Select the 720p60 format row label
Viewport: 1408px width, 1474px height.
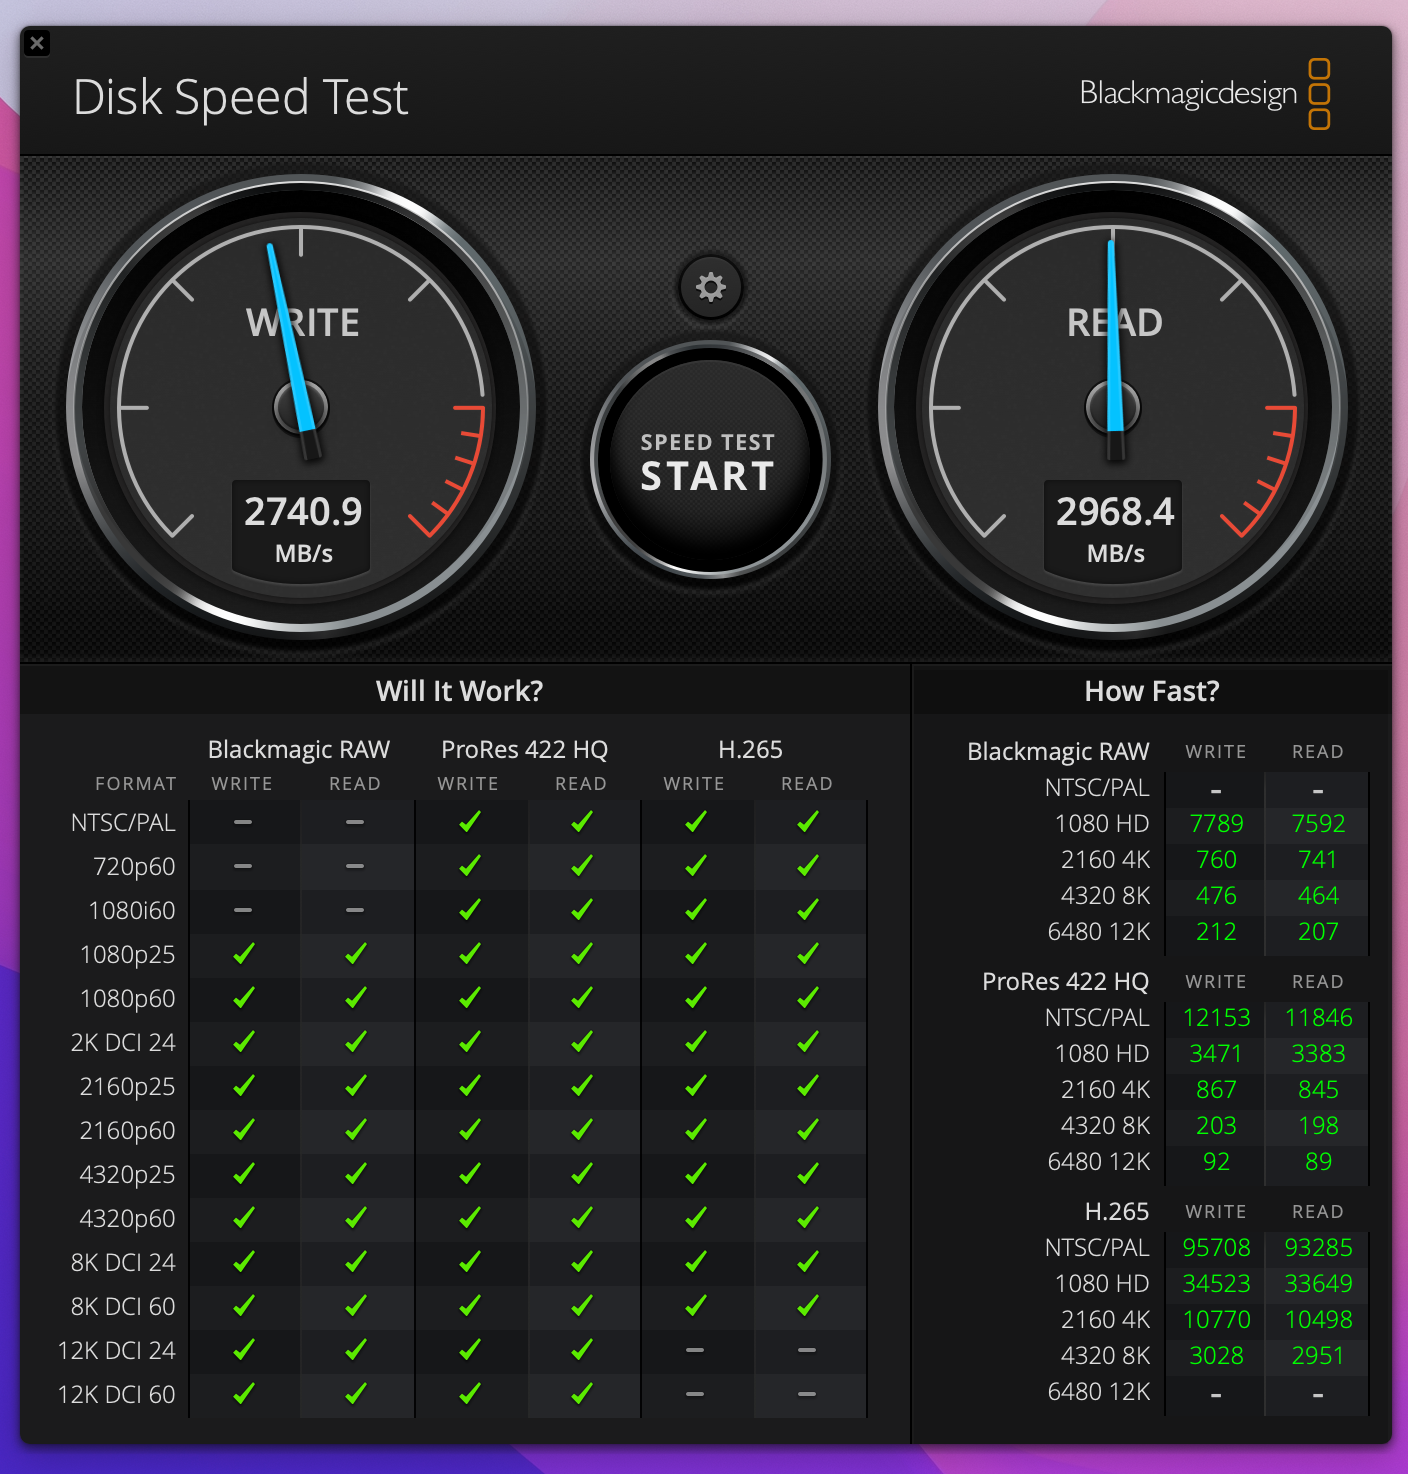pyautogui.click(x=134, y=866)
